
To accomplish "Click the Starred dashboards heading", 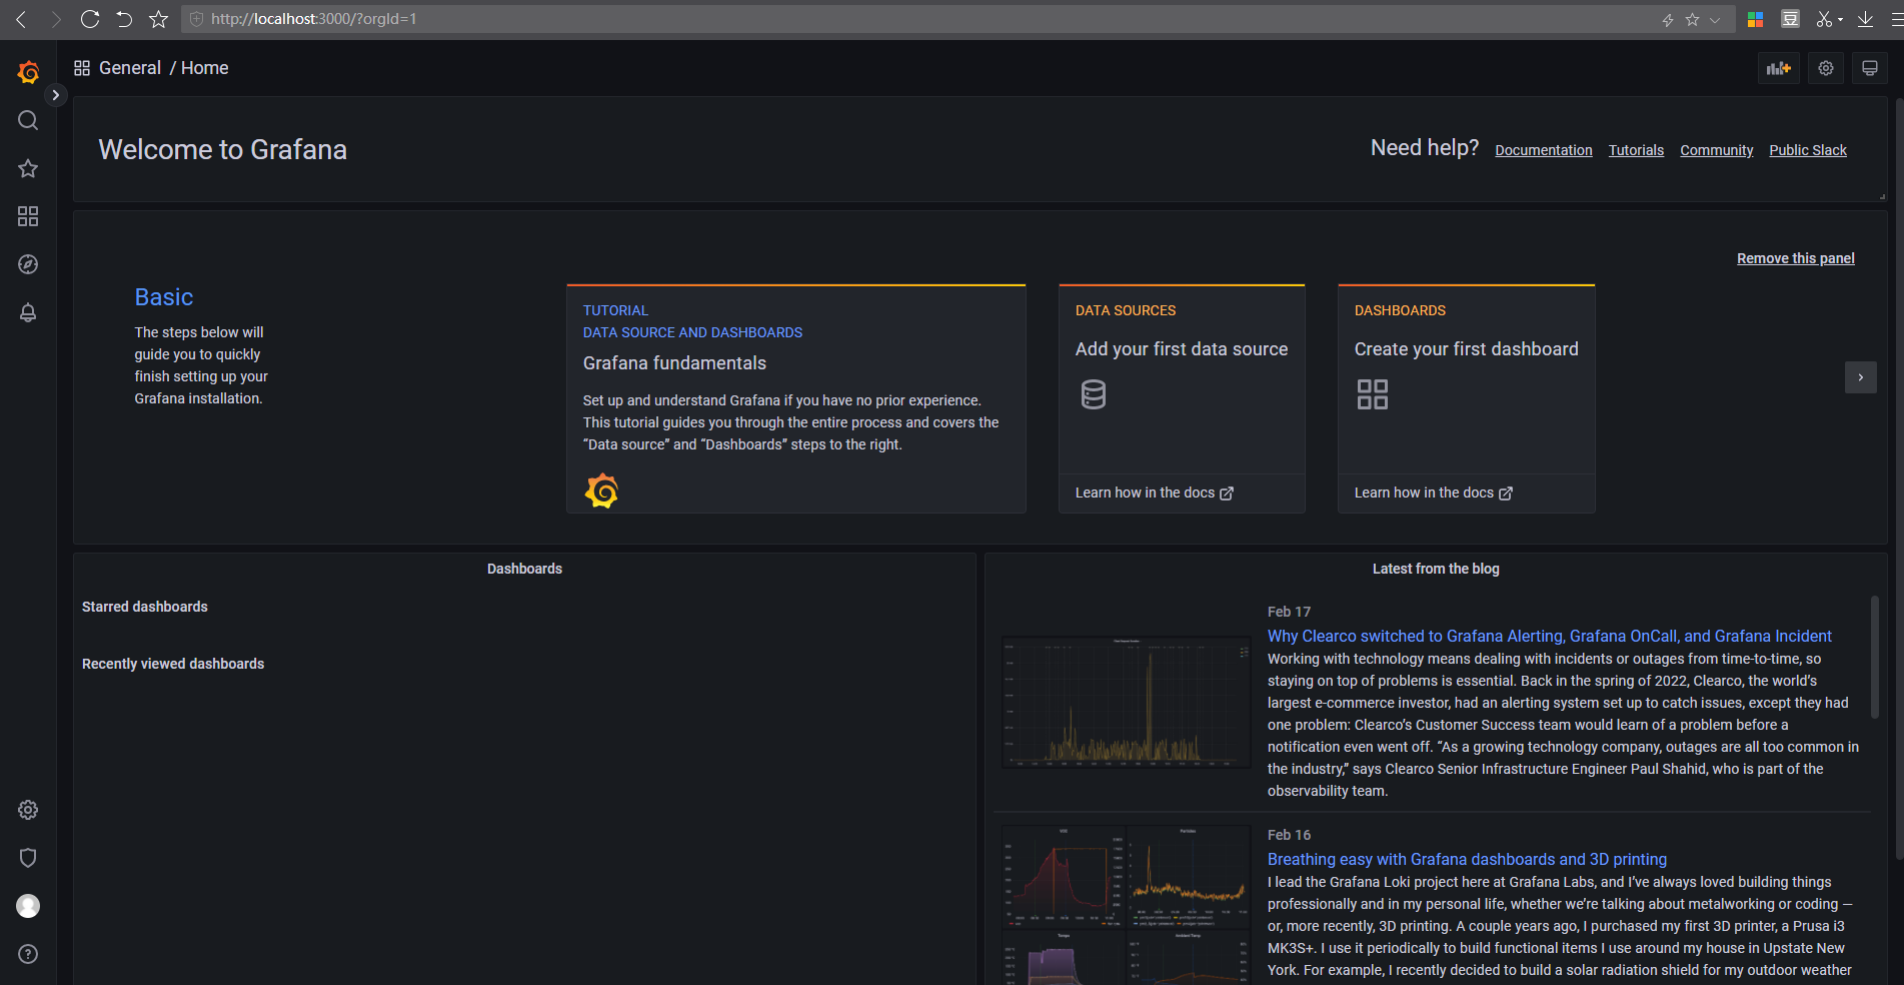I will click(x=145, y=607).
